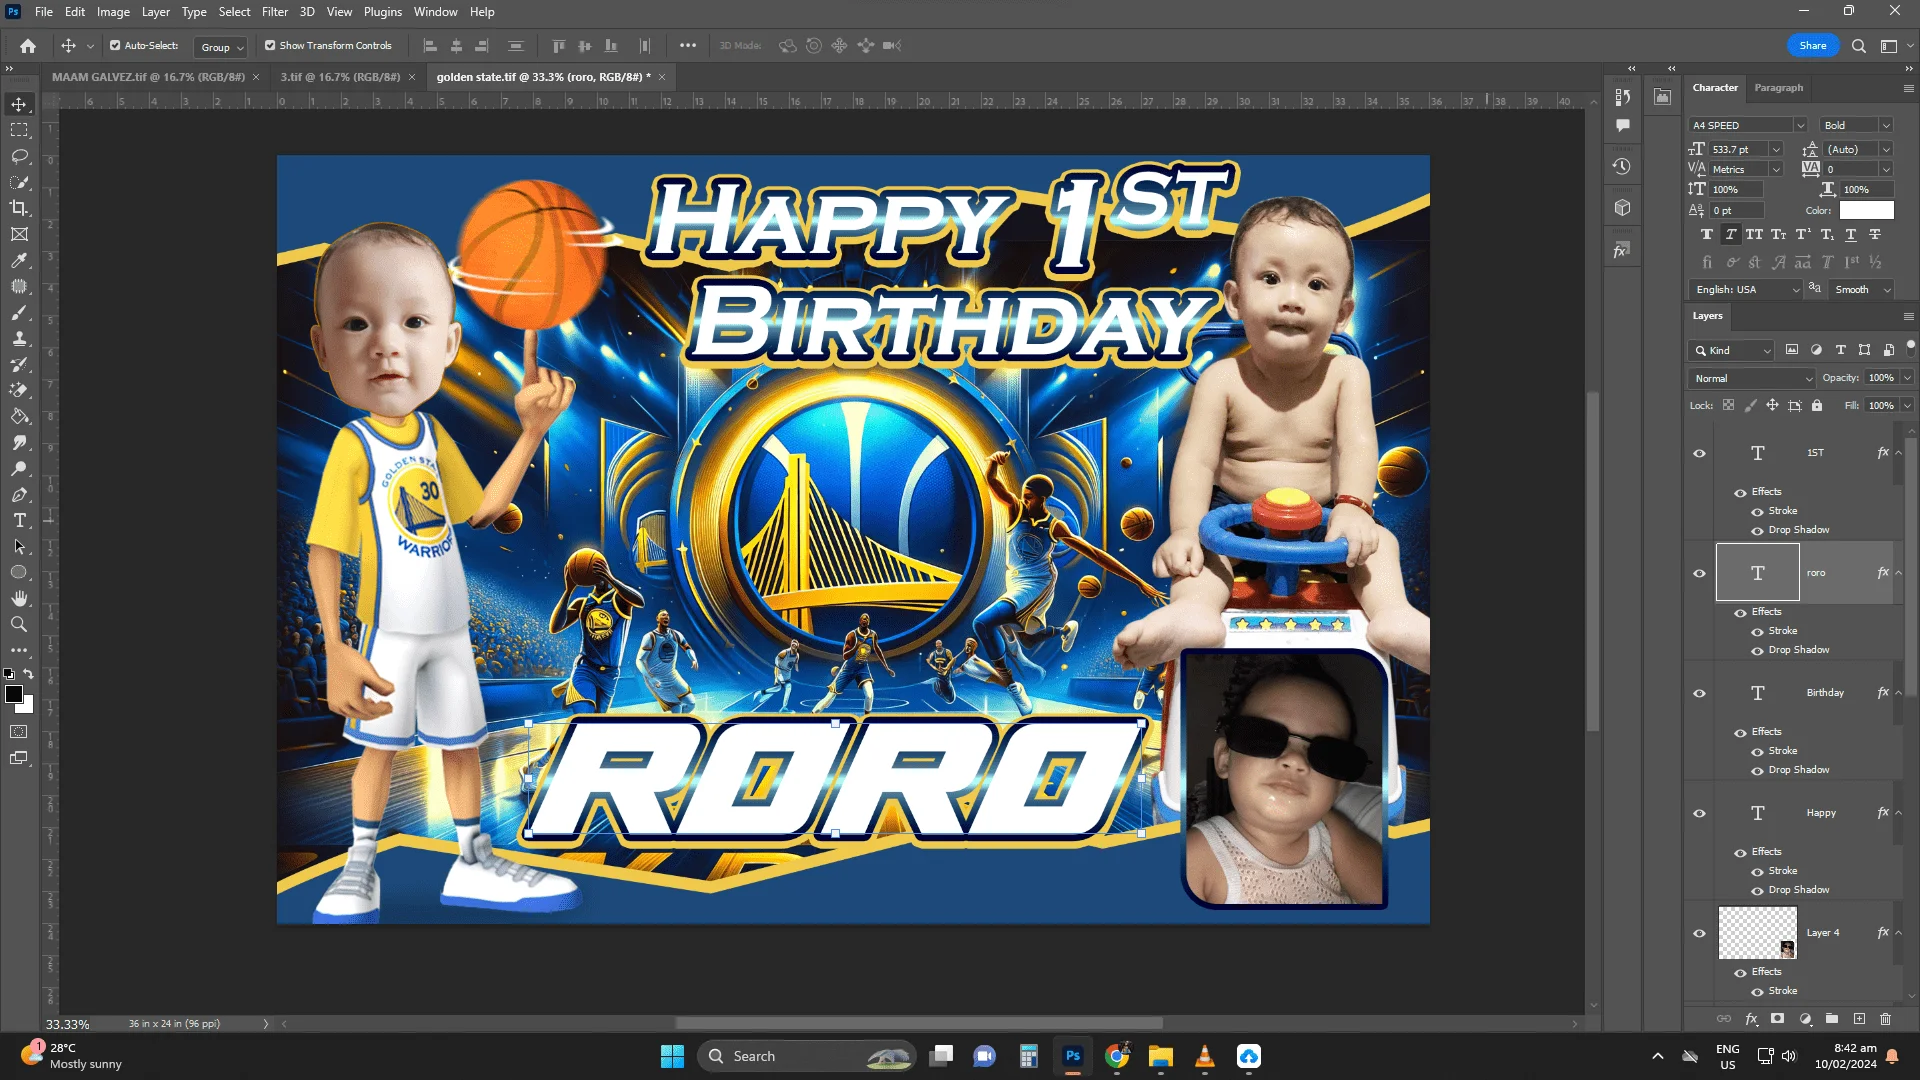Image resolution: width=1920 pixels, height=1080 pixels.
Task: Select the Rectangular Marquee tool
Action: tap(19, 130)
